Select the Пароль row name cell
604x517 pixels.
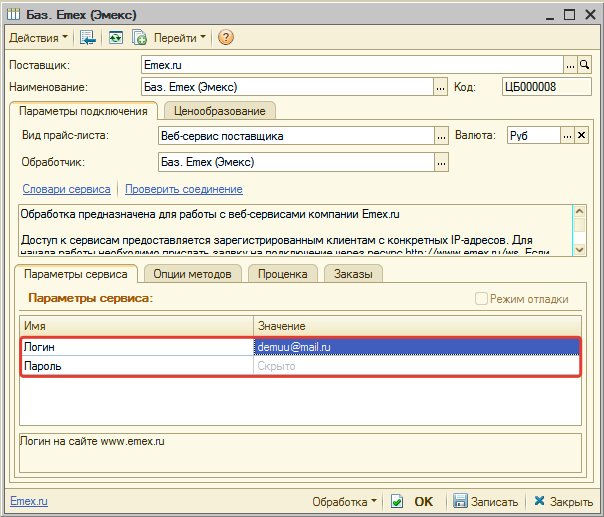138,366
